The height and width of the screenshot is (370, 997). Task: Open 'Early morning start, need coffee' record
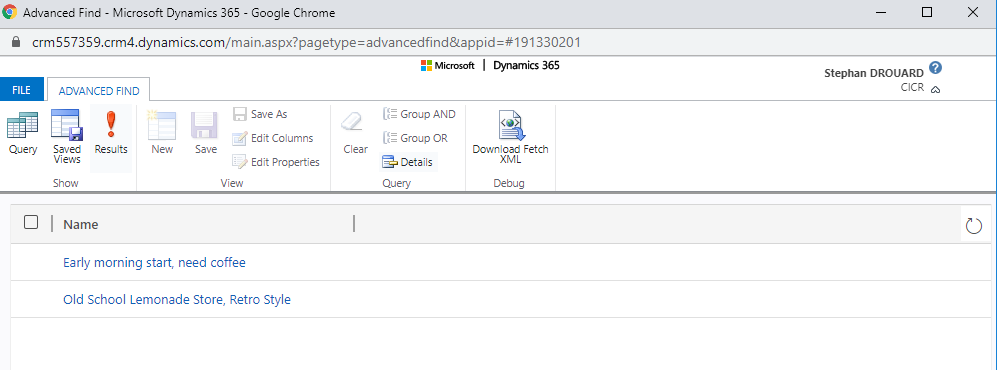point(155,262)
